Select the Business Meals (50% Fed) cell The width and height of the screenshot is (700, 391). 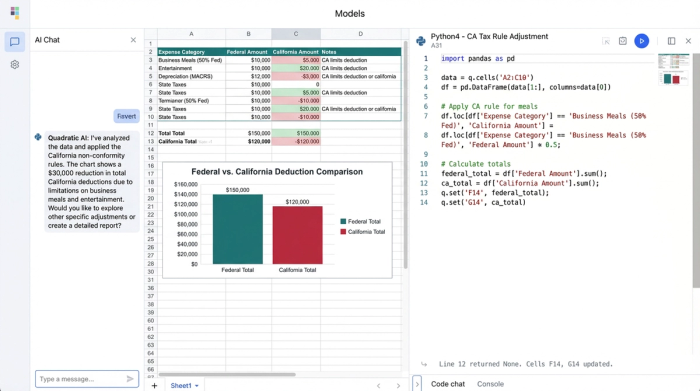[191, 60]
